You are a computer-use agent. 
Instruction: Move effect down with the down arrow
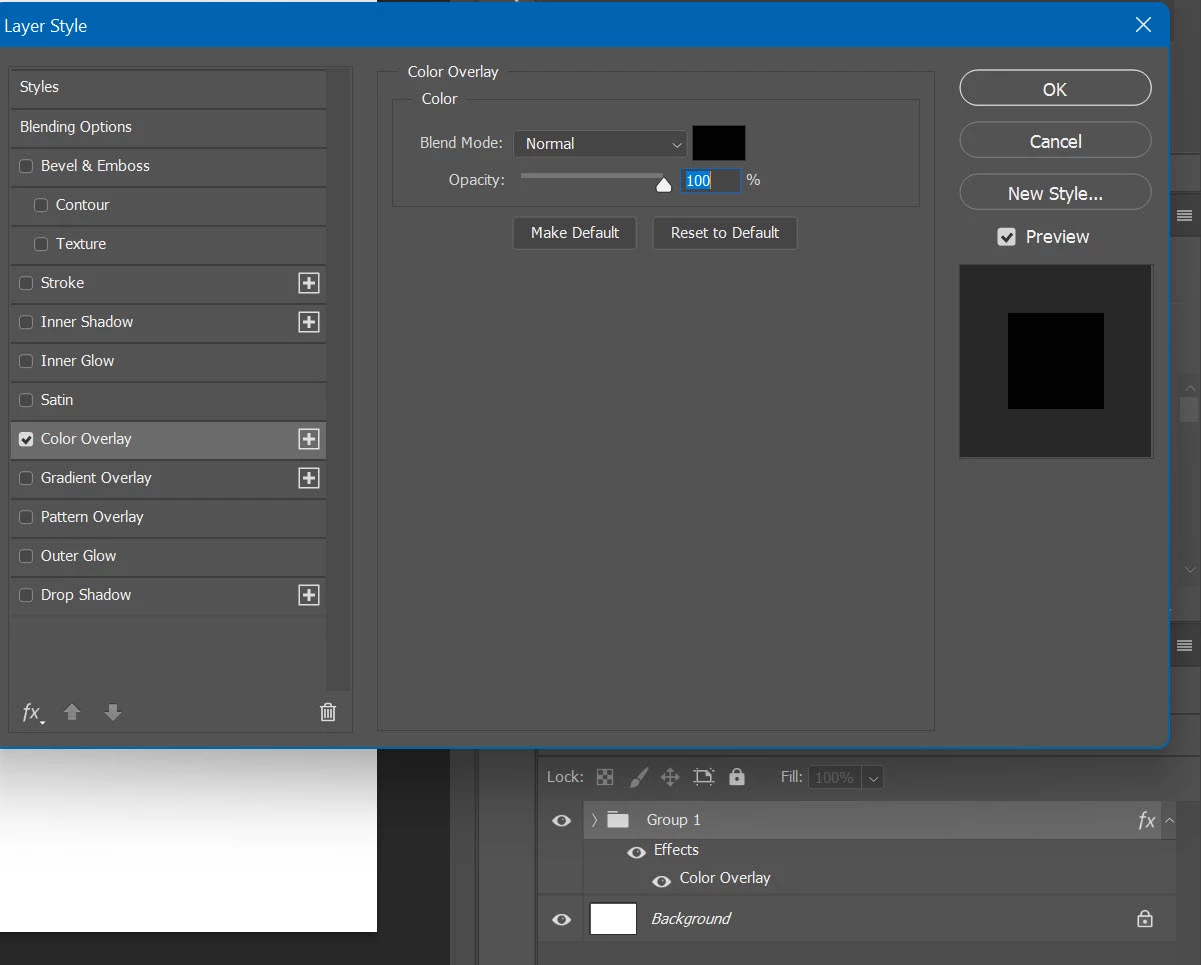click(x=113, y=712)
